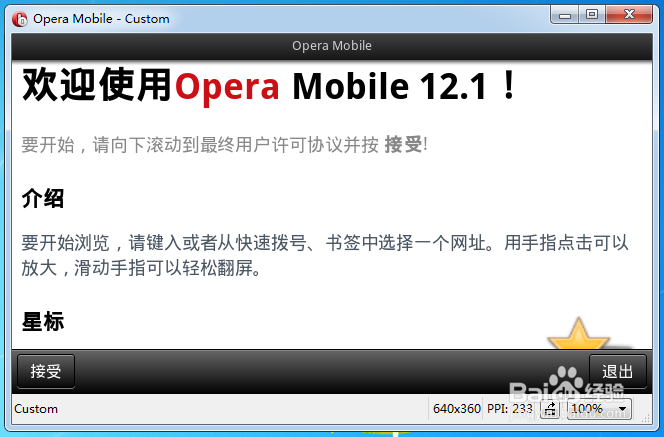
Task: Click the Opera logo in title bar
Action: 20,19
